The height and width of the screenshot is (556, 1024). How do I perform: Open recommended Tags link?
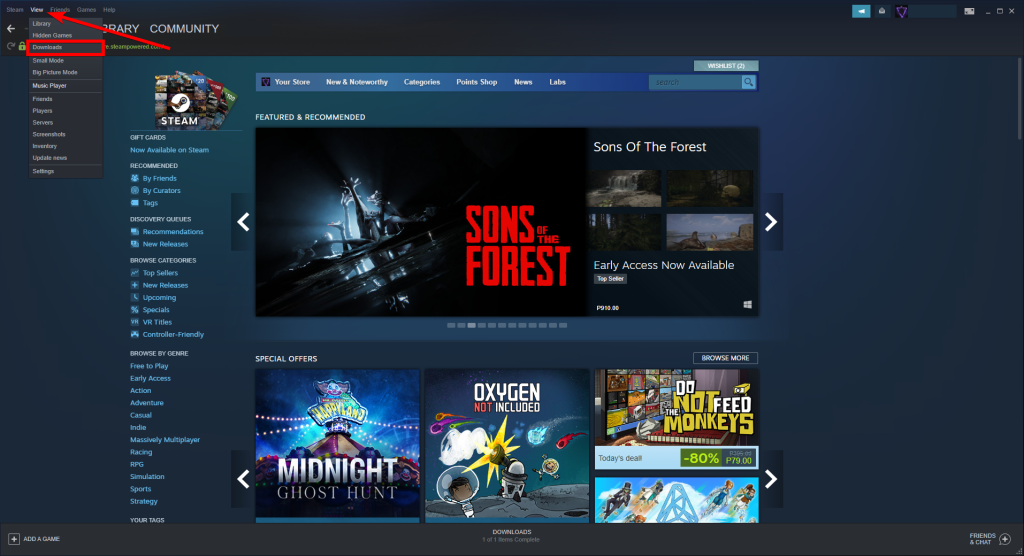coord(150,203)
